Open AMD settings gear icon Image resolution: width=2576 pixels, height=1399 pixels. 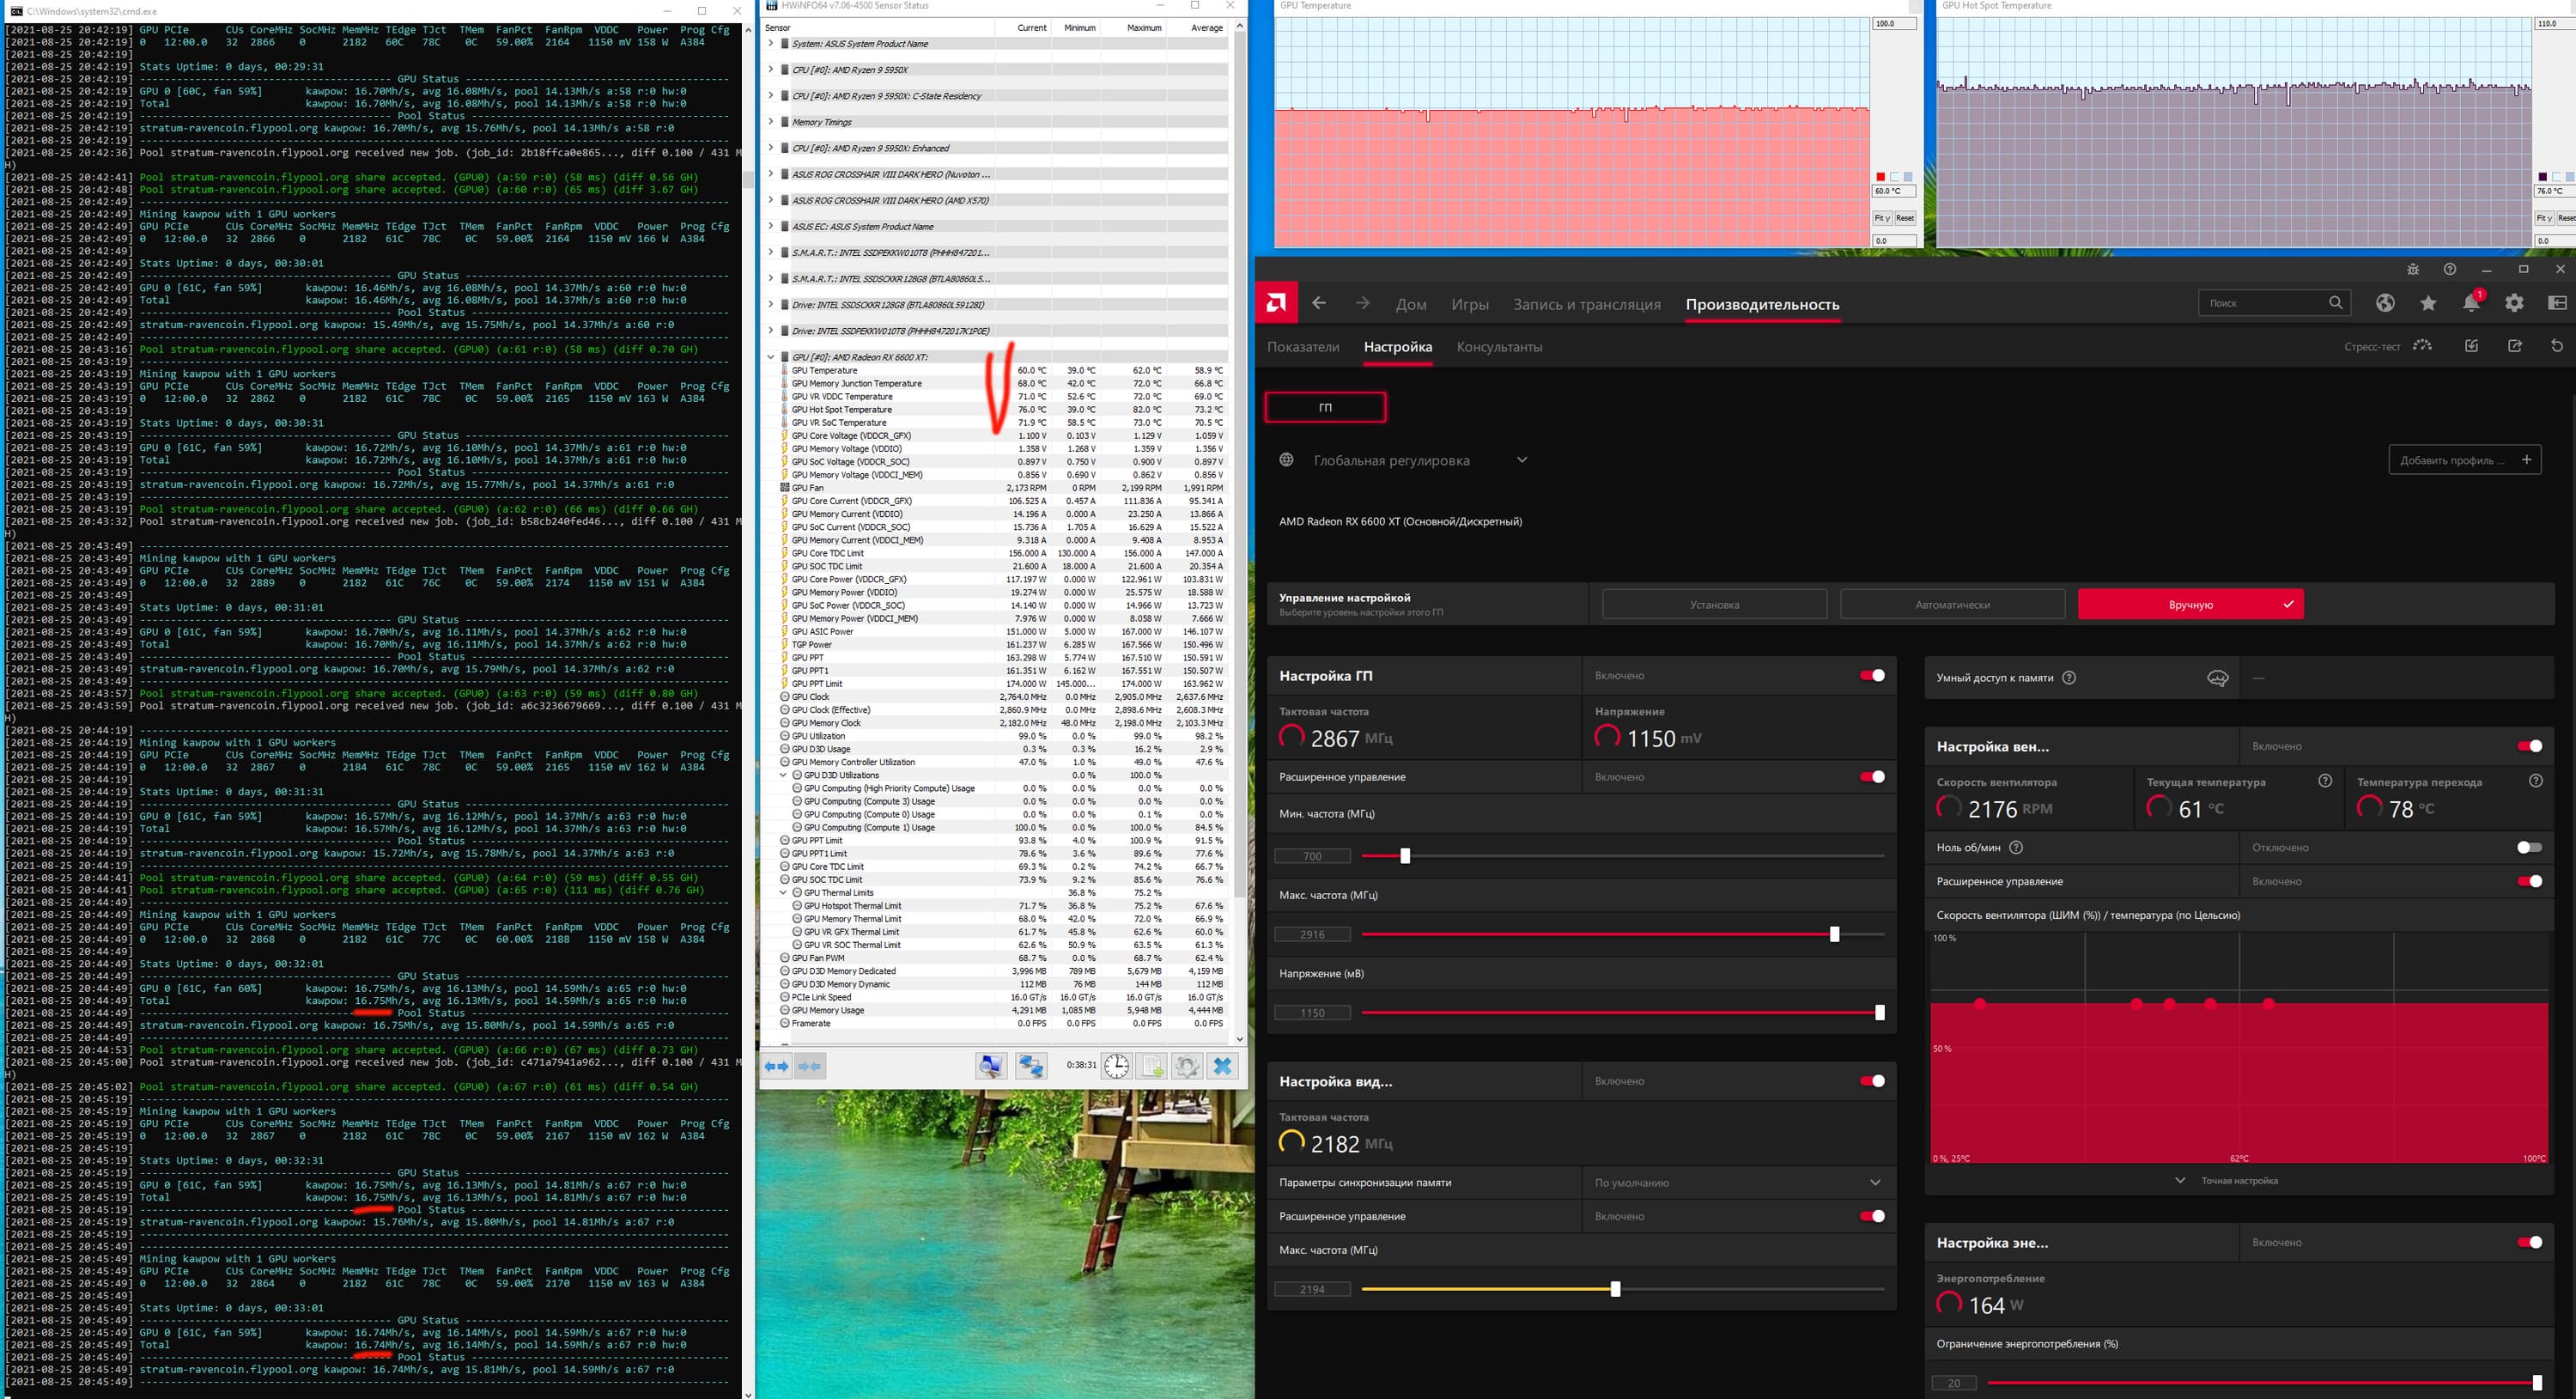tap(2514, 303)
